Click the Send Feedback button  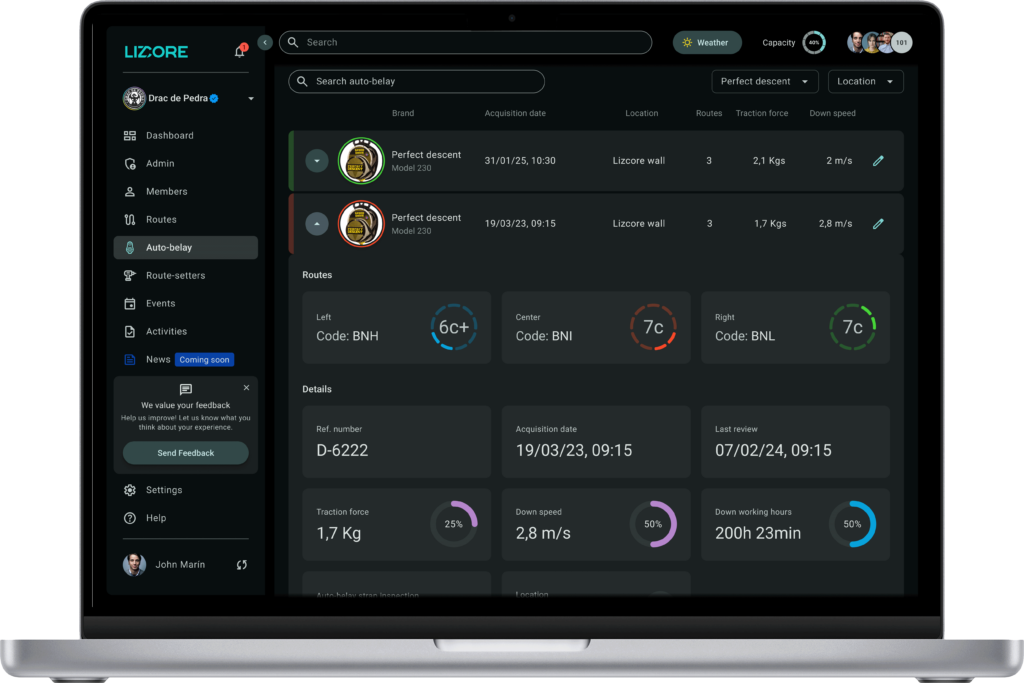185,453
